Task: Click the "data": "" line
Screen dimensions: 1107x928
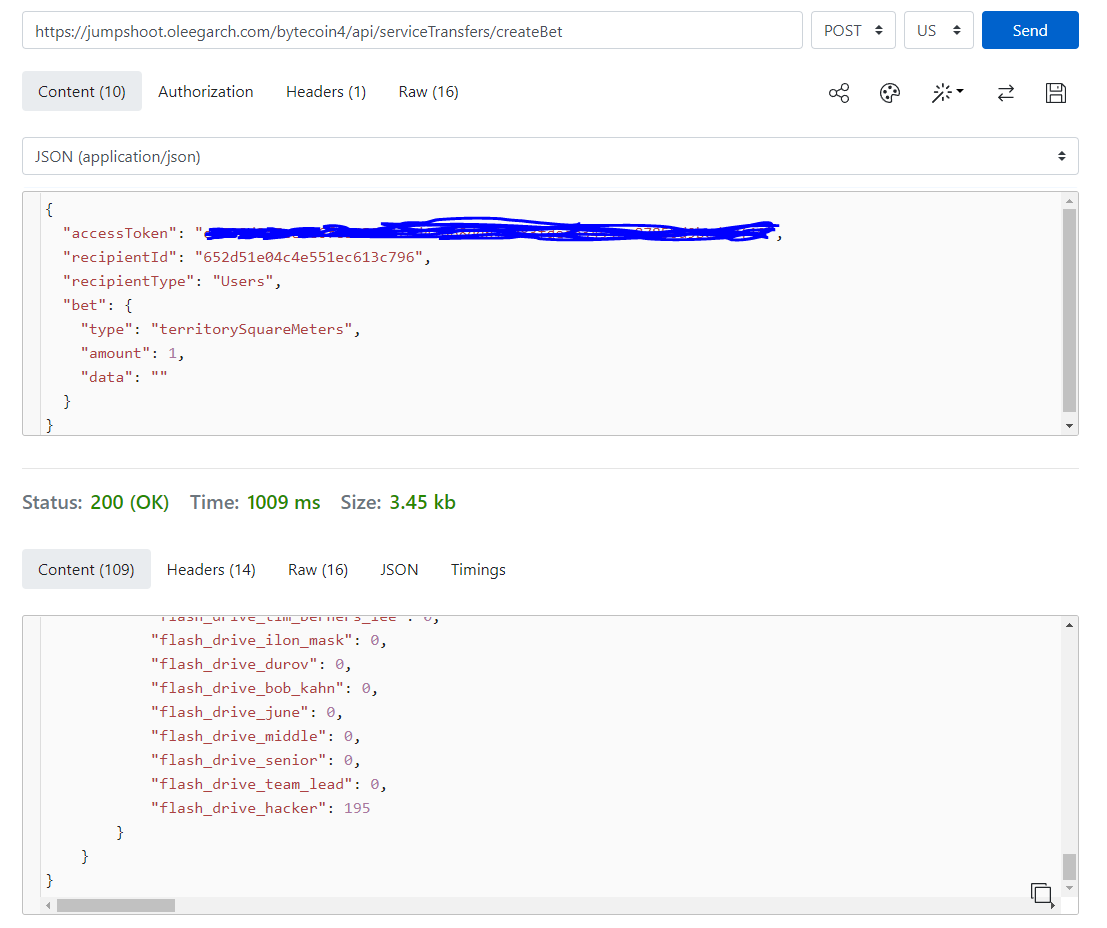Action: [x=124, y=377]
